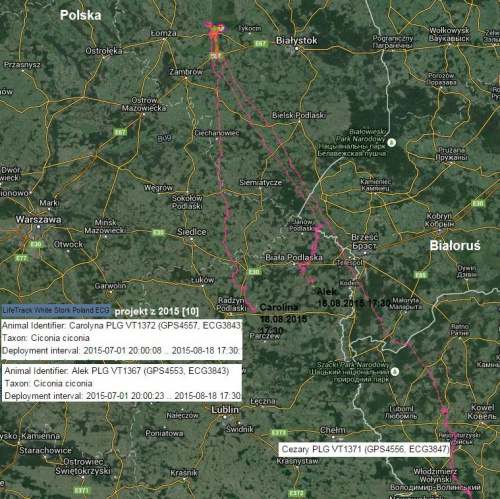
Task: Click the Szacki Park Narodowy tree icon
Action: point(395,371)
